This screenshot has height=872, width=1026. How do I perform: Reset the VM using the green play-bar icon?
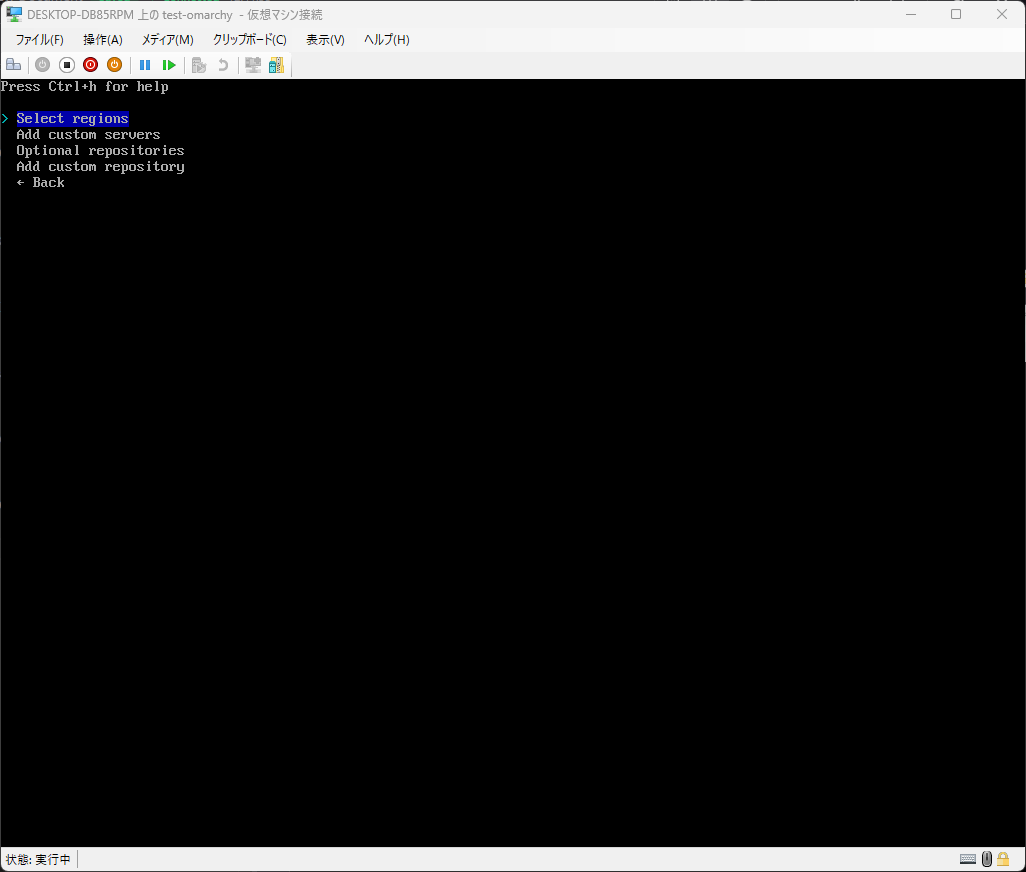coord(169,65)
